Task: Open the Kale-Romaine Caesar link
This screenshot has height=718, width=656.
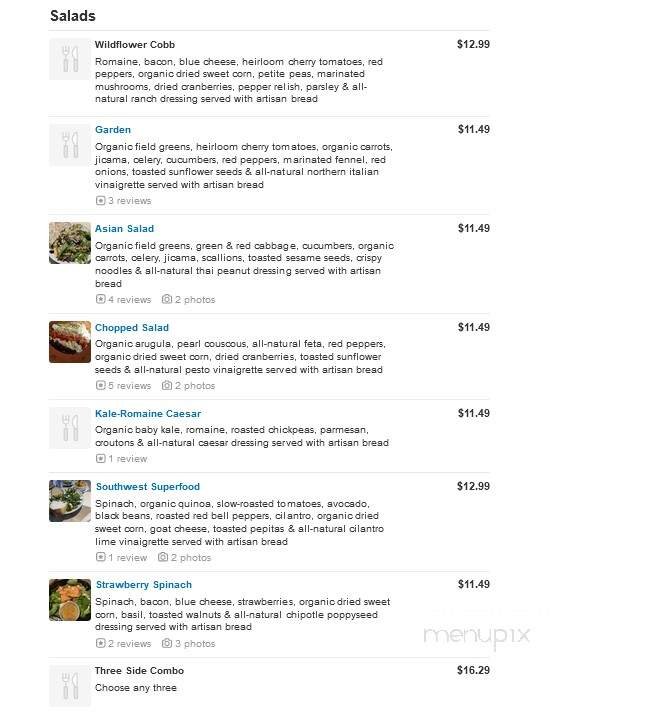Action: tap(148, 414)
